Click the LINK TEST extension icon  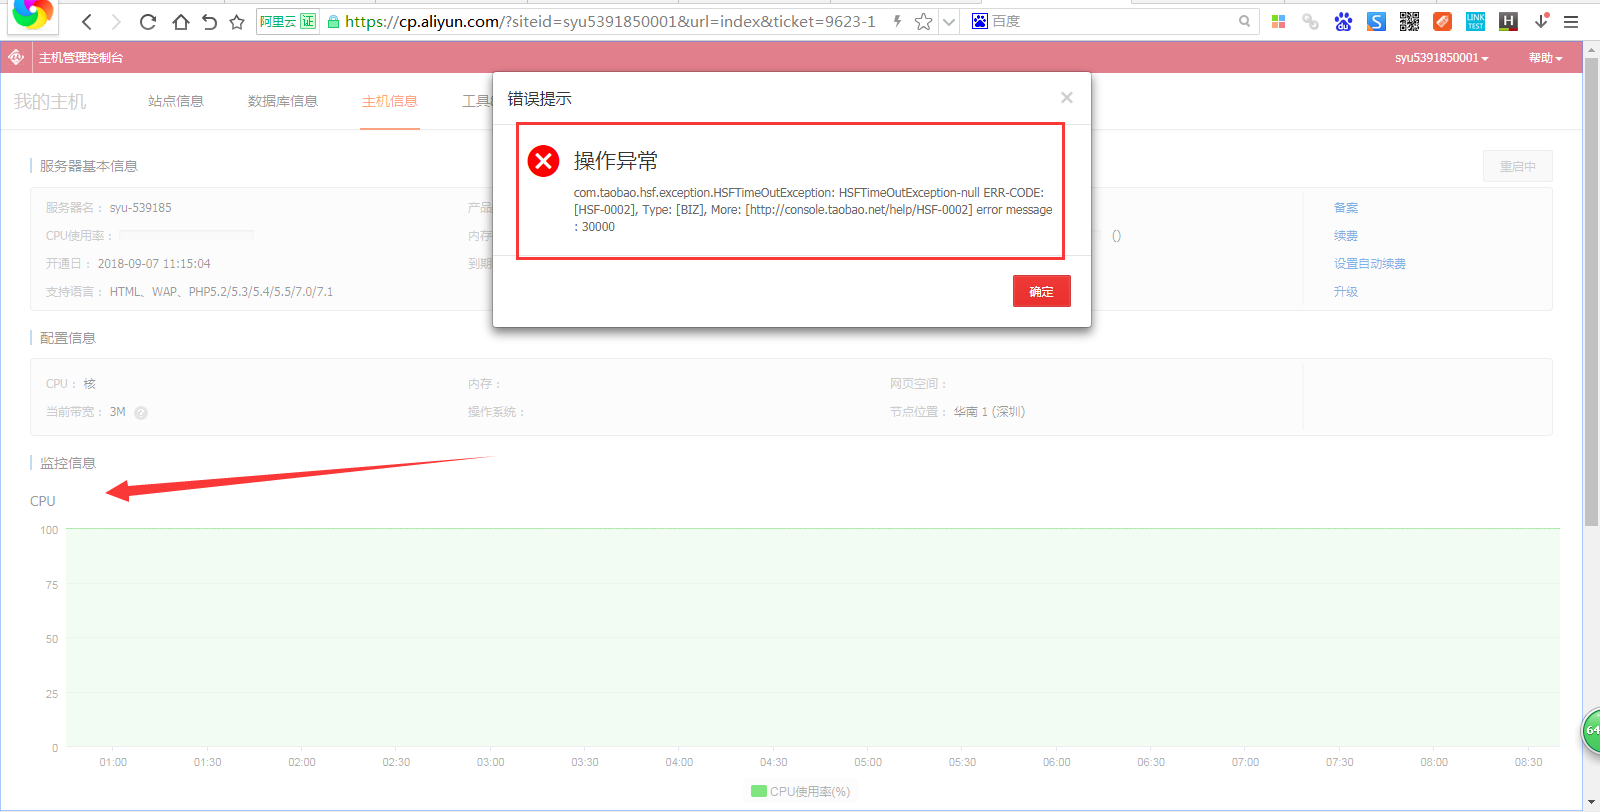1475,21
